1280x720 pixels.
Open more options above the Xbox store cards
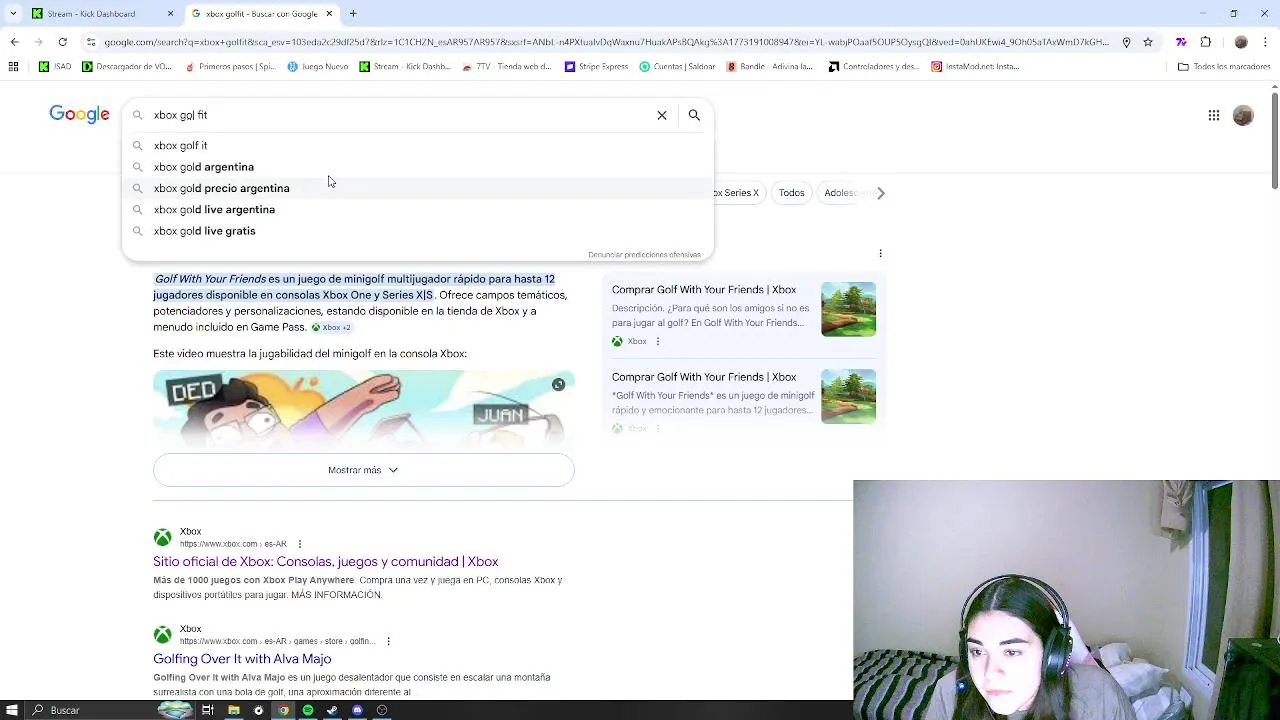(880, 254)
